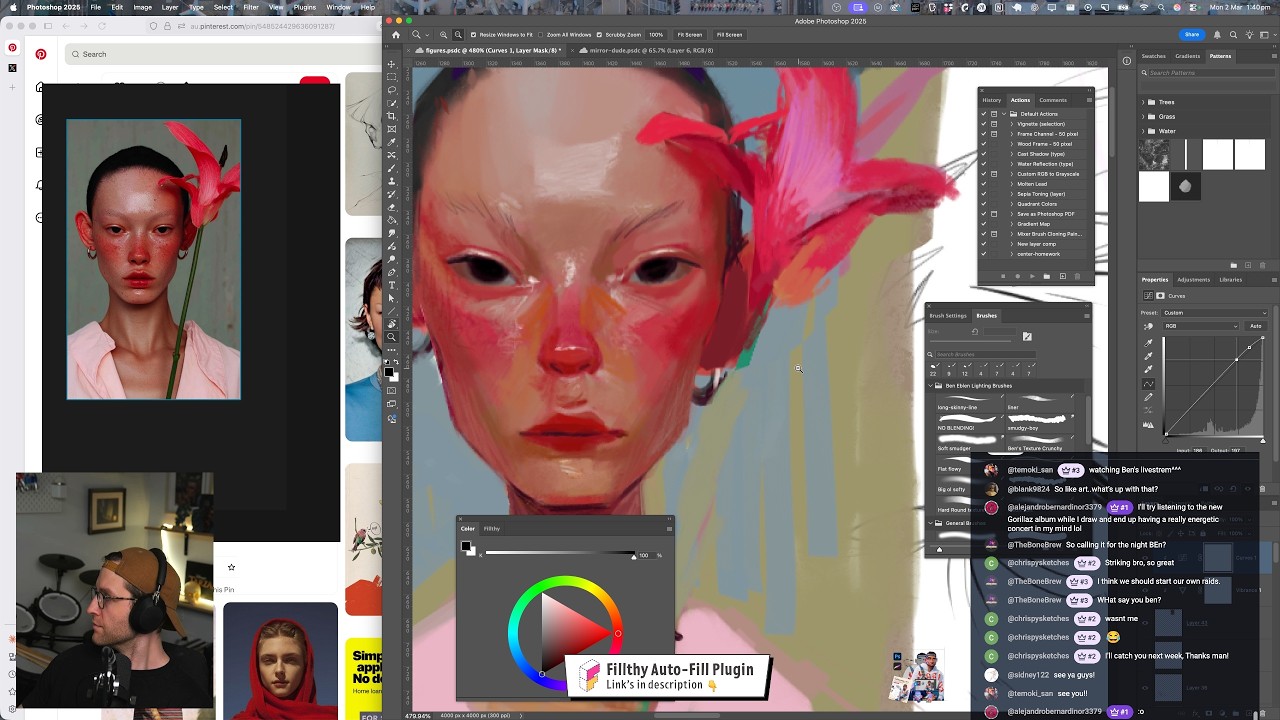
Task: Create new action with the plus icon
Action: (x=1062, y=277)
